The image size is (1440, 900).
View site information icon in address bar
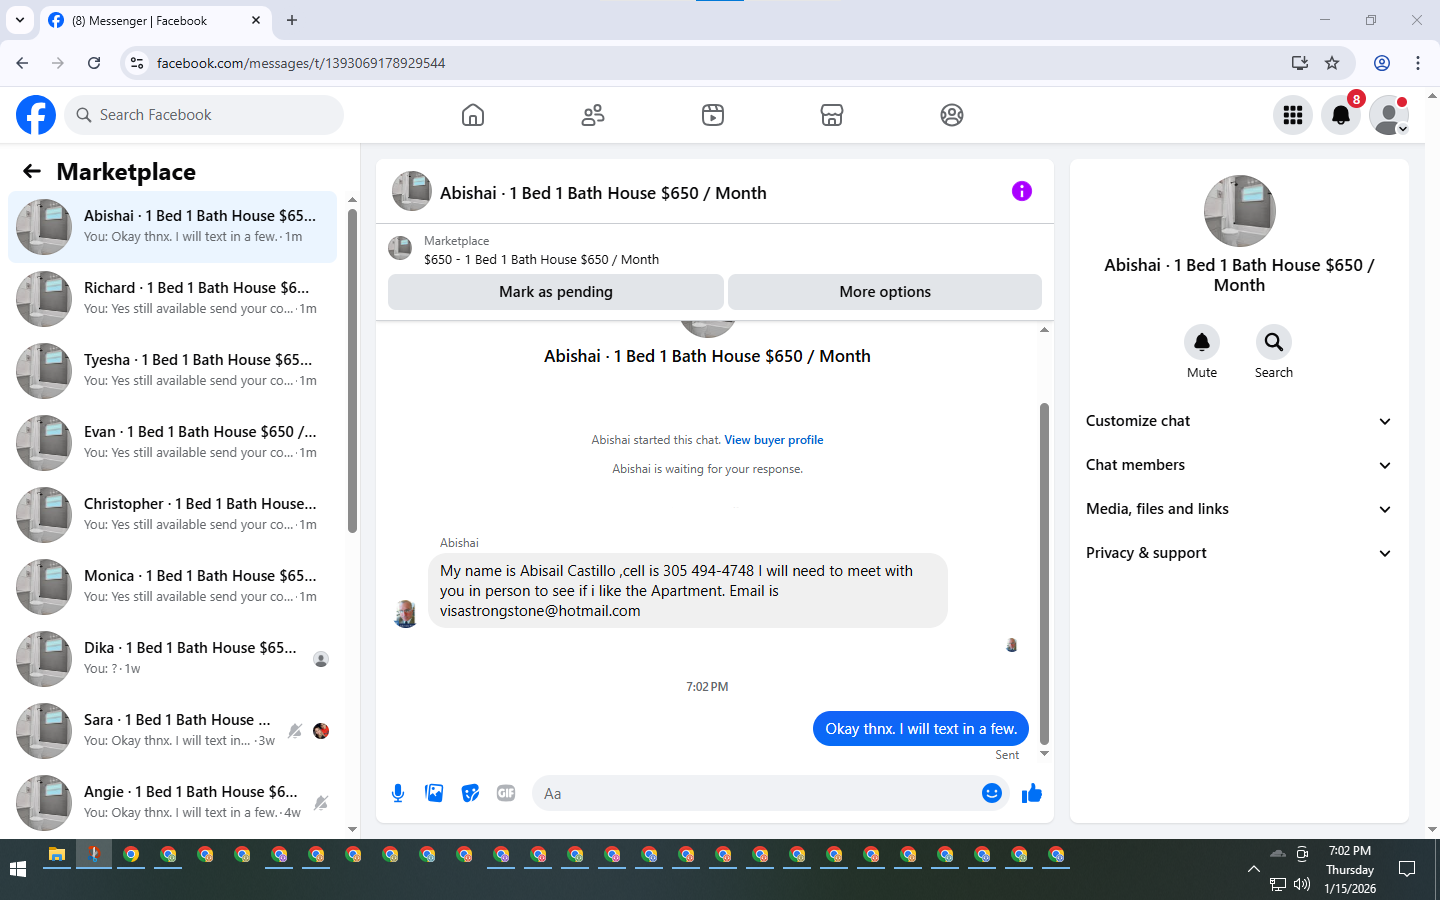pyautogui.click(x=137, y=63)
